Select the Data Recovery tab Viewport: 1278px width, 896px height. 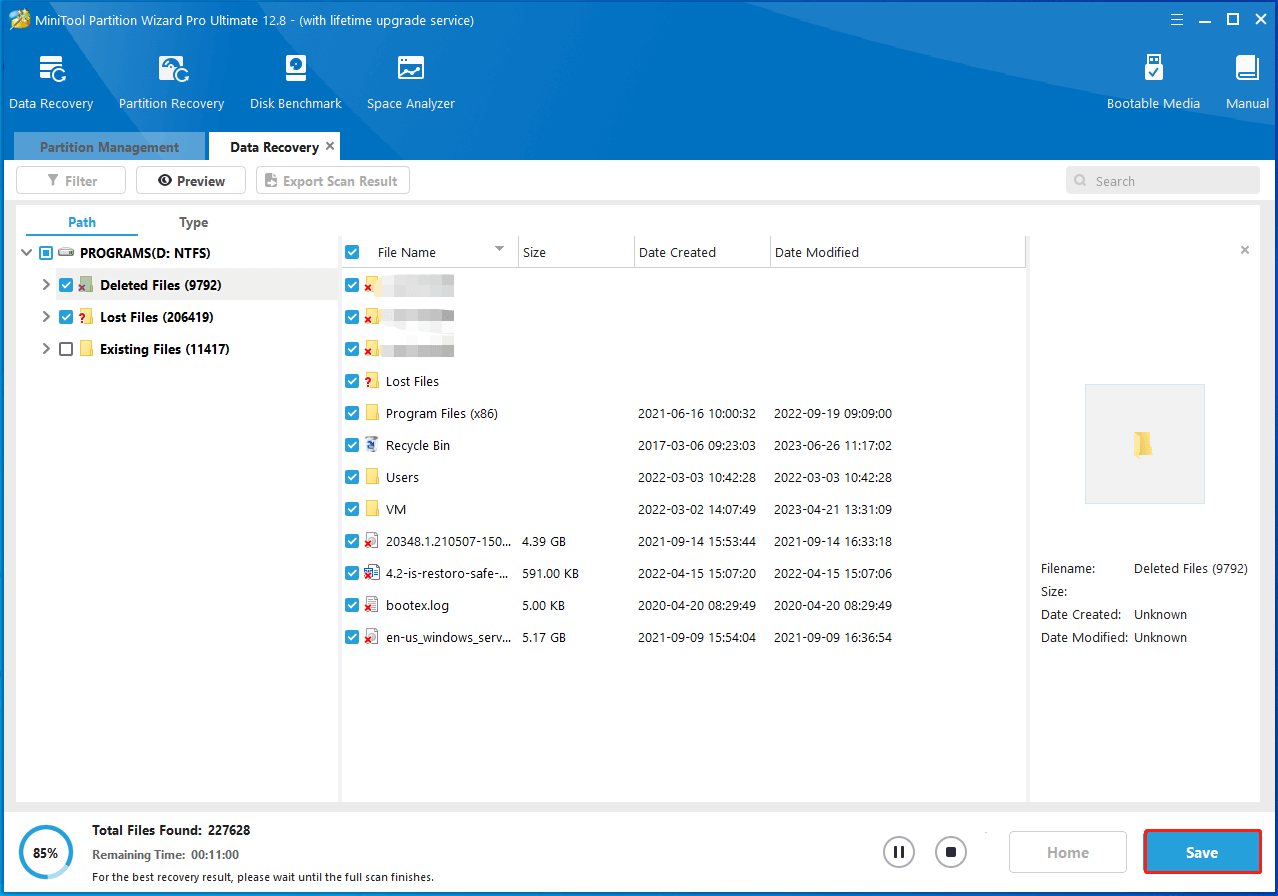[x=274, y=147]
